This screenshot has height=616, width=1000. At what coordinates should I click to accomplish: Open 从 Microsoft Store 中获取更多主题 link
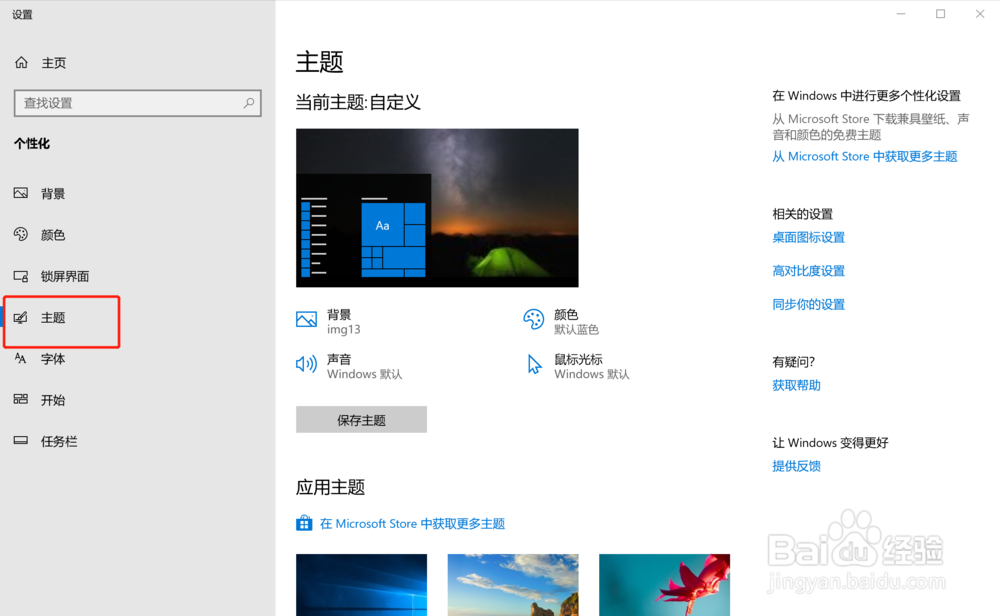[x=864, y=156]
